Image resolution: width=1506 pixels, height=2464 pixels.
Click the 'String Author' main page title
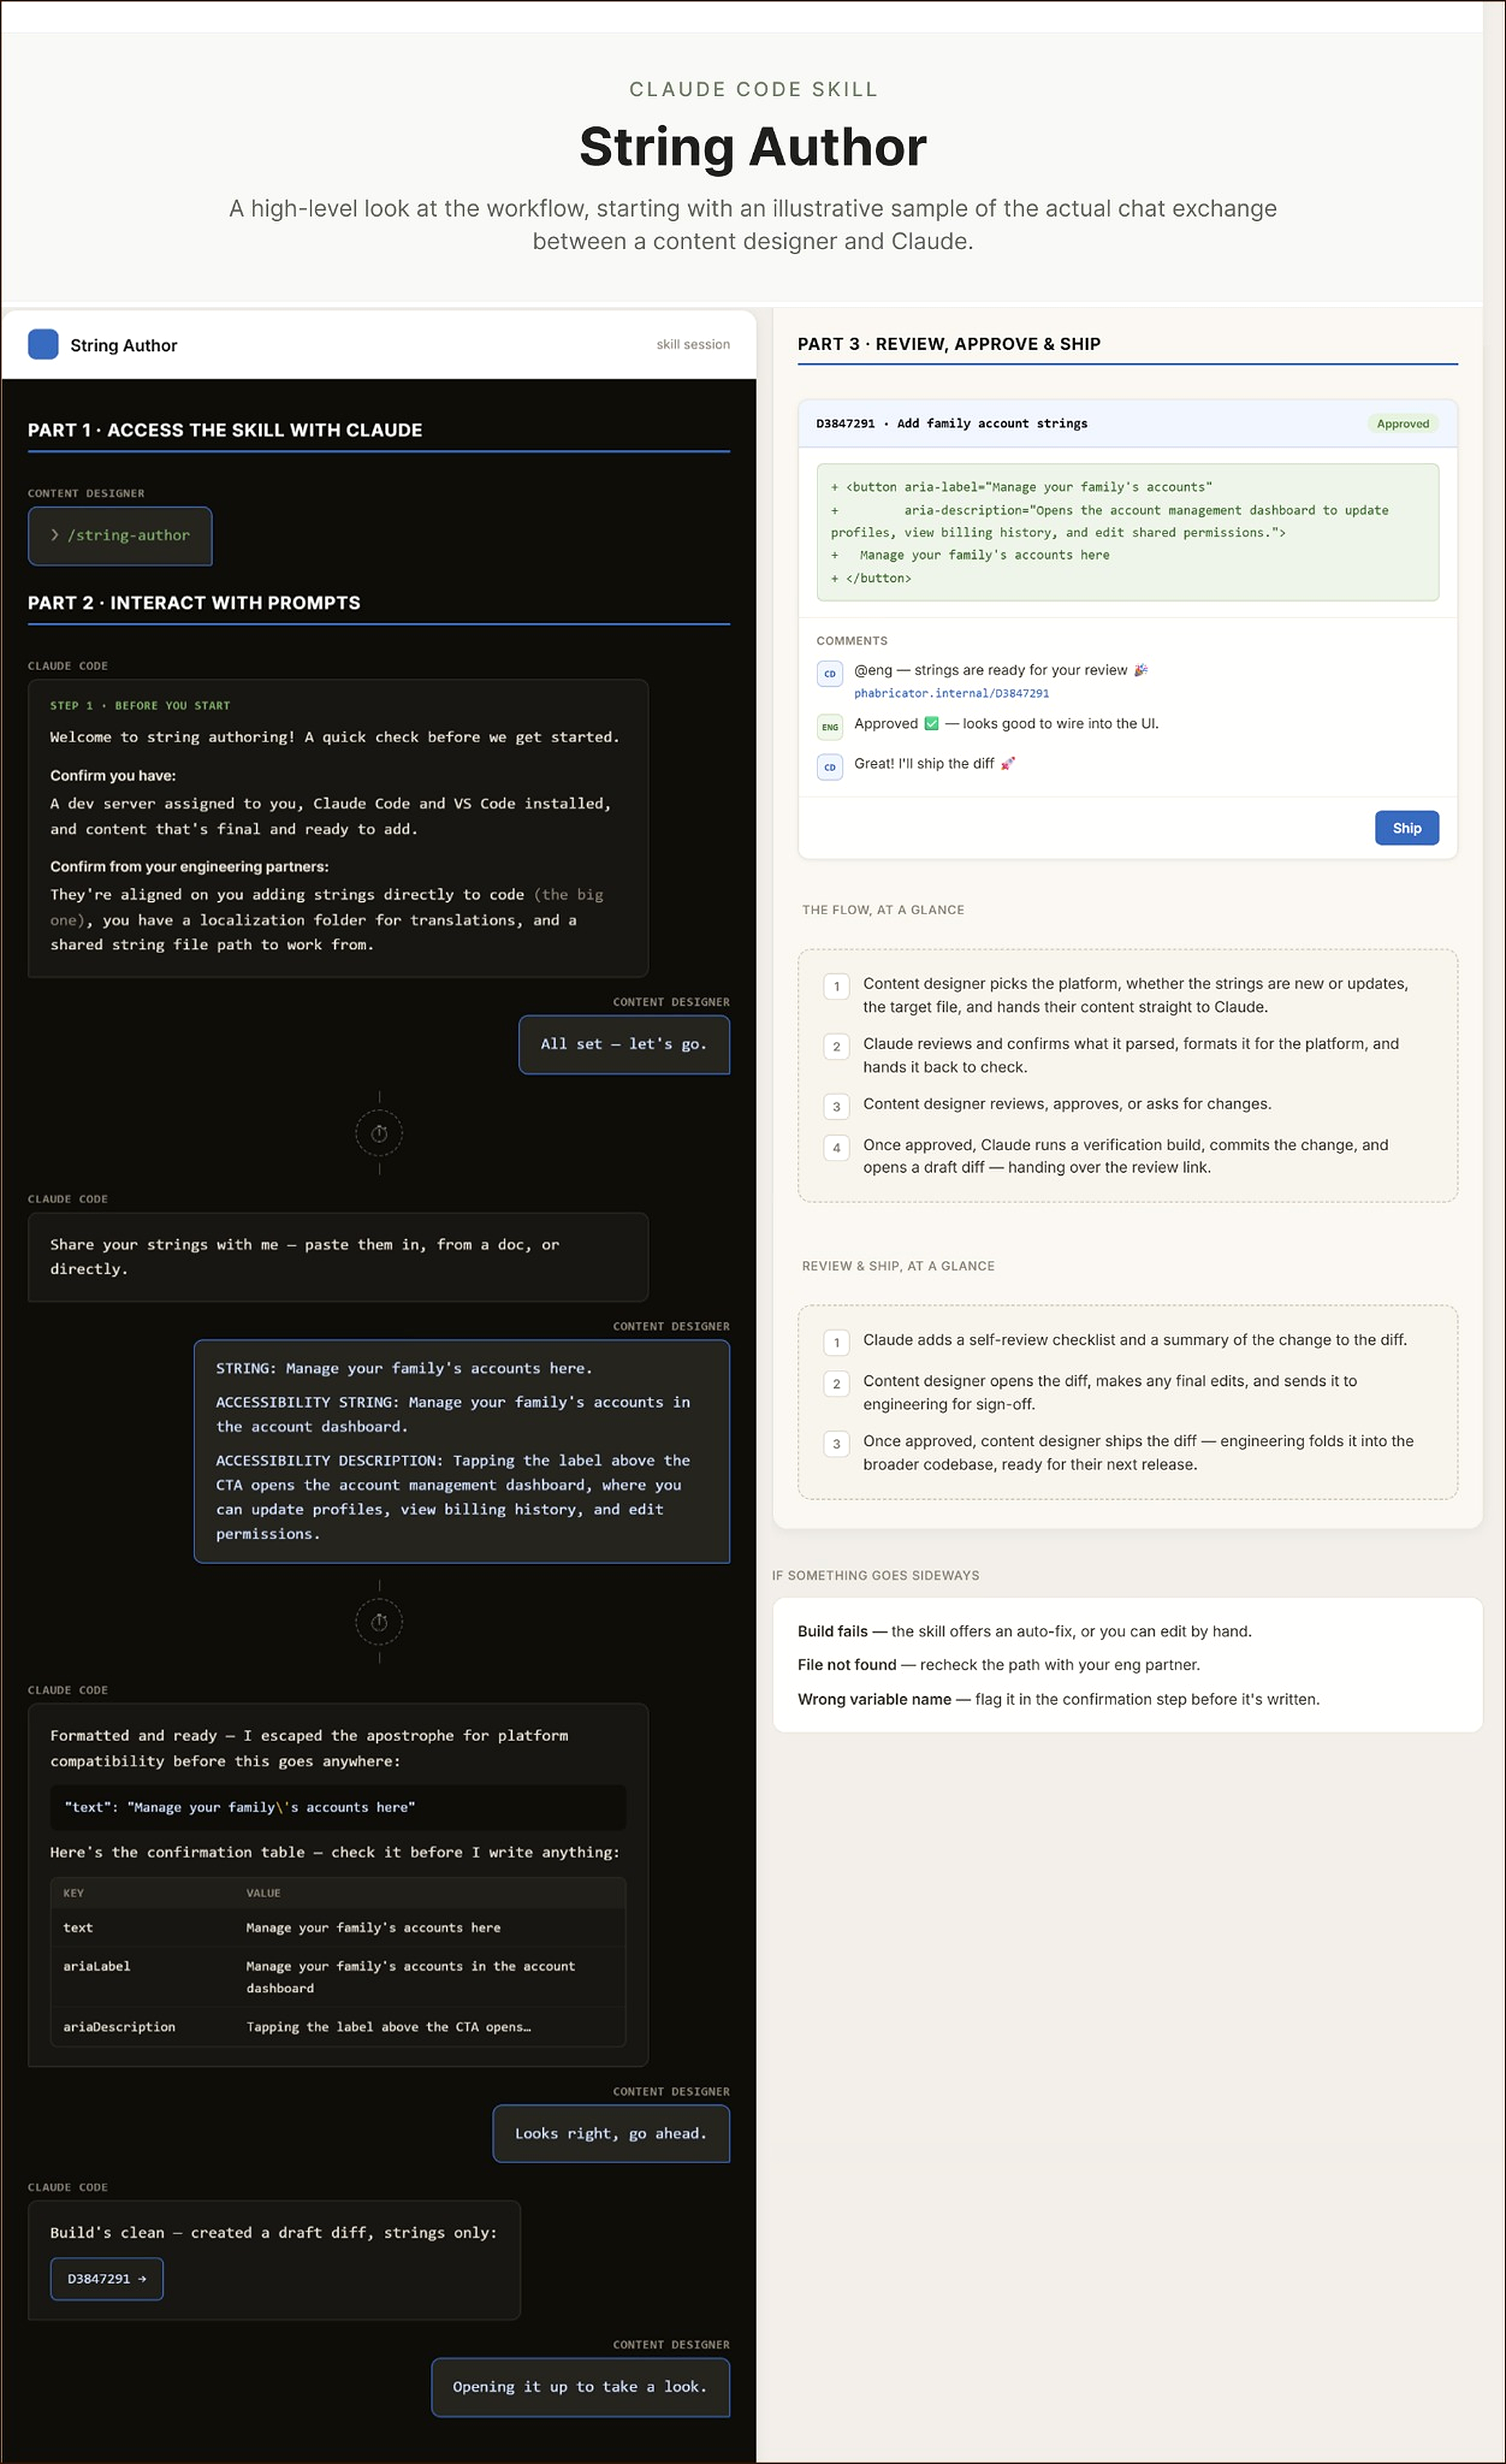pos(753,147)
